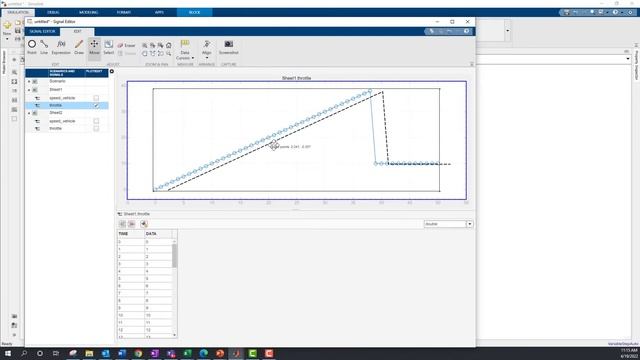Open the FORMAT tab in Simulink window
This screenshot has width=640, height=360.
point(124,12)
